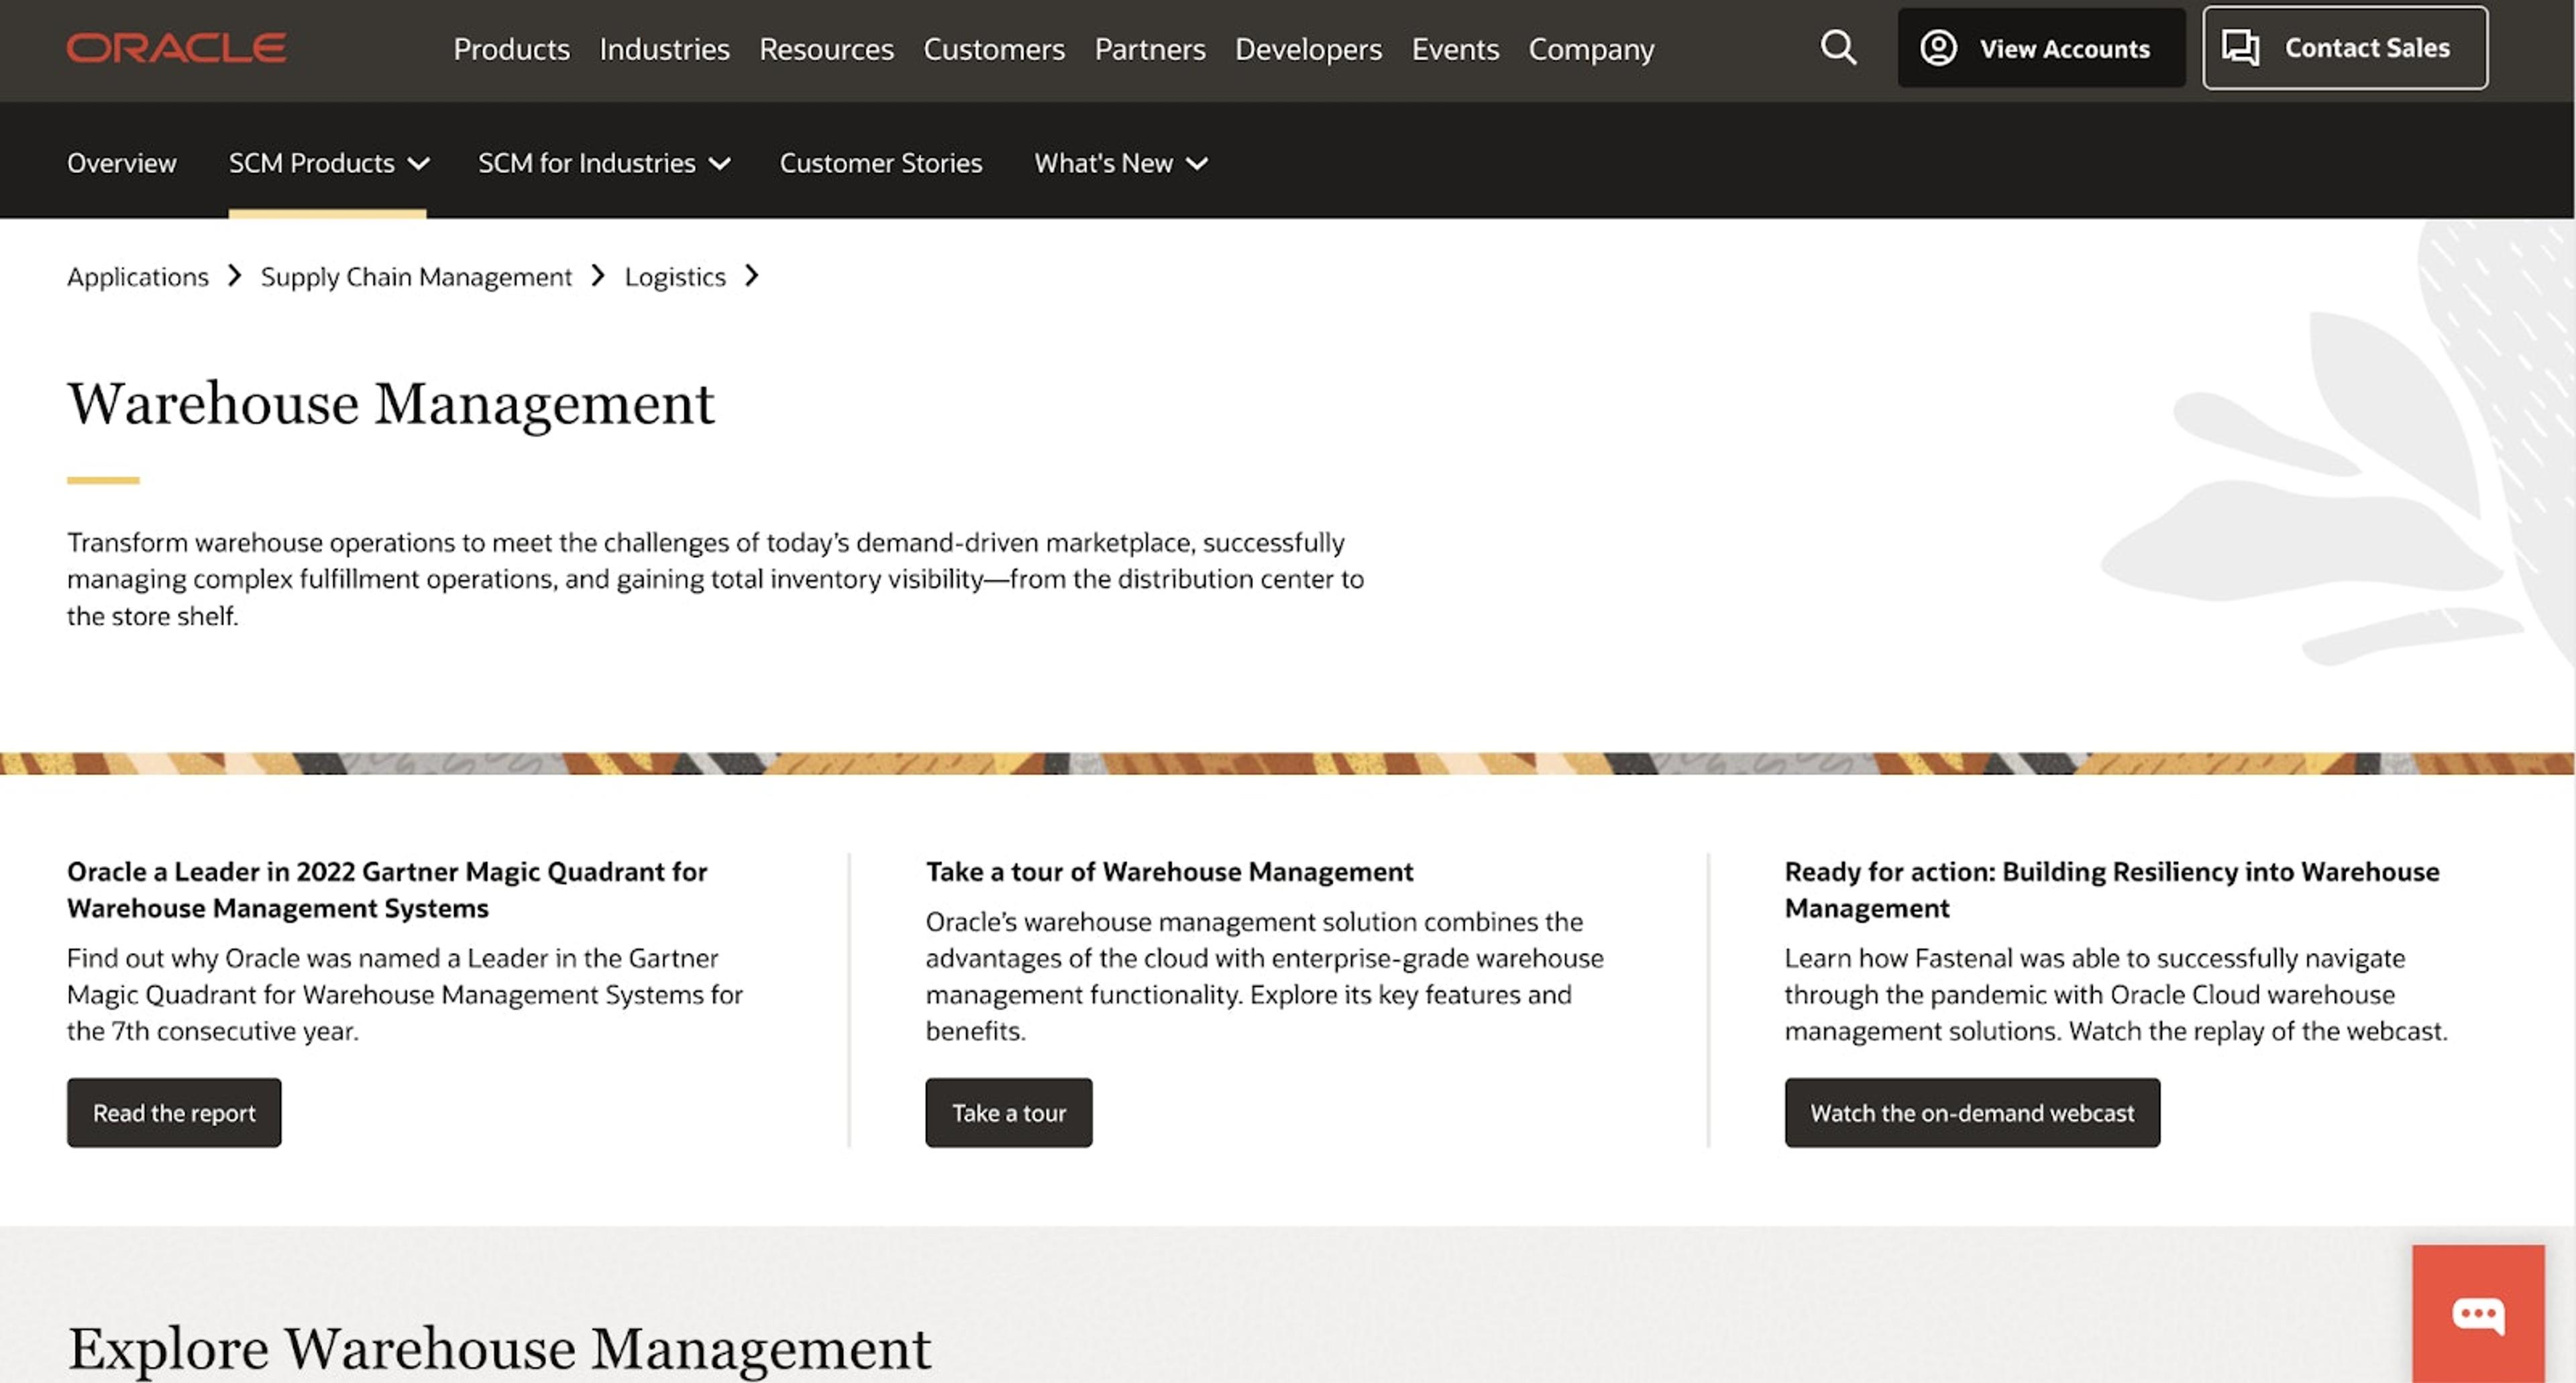This screenshot has width=2576, height=1383.
Task: Click the chat bubbles icon in Contact Sales
Action: [2240, 48]
